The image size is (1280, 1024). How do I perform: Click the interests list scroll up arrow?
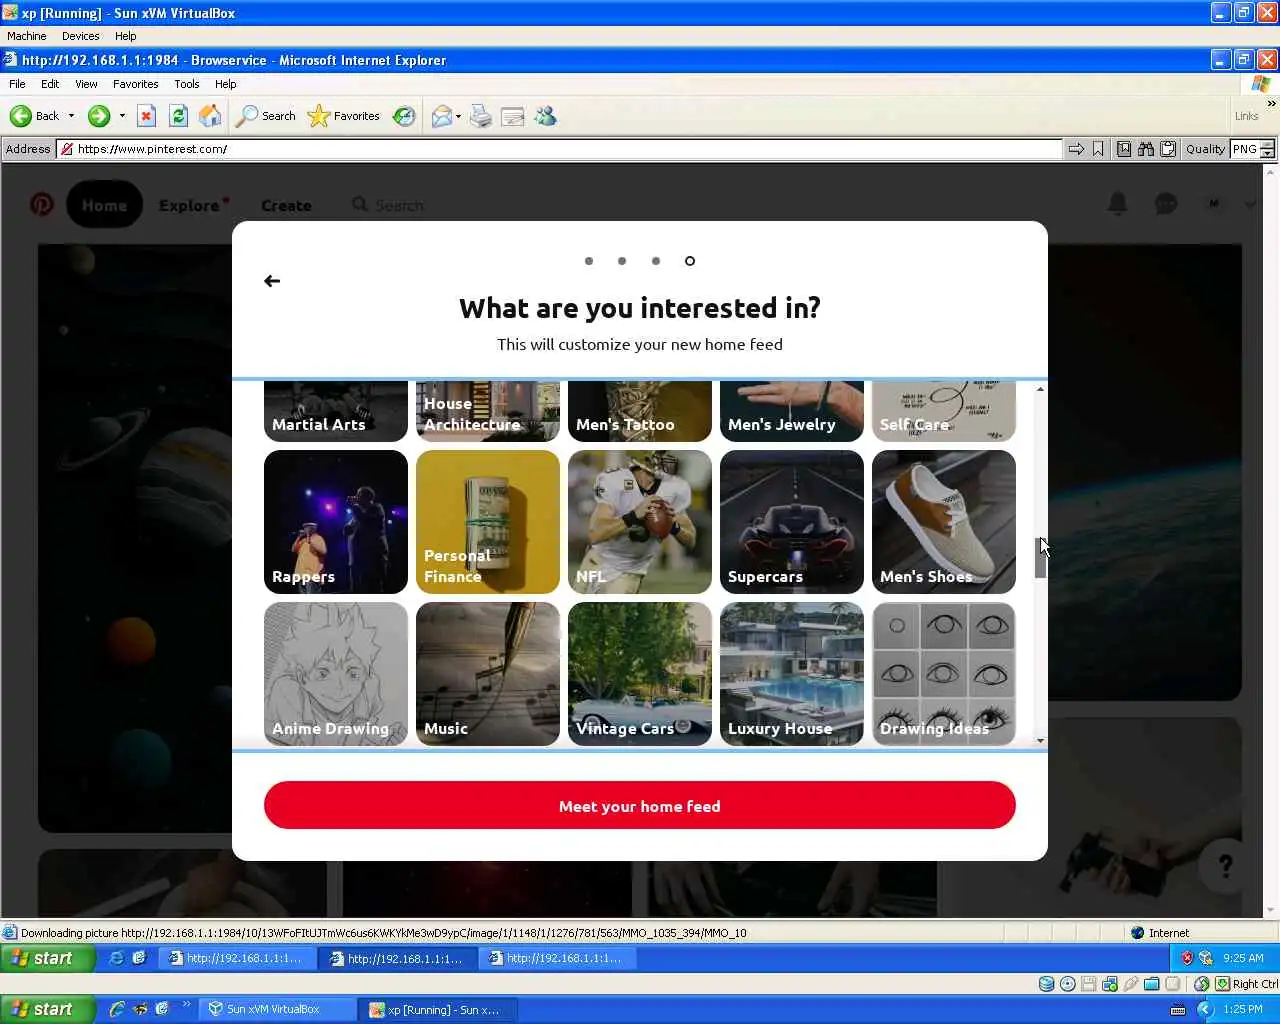pyautogui.click(x=1040, y=388)
